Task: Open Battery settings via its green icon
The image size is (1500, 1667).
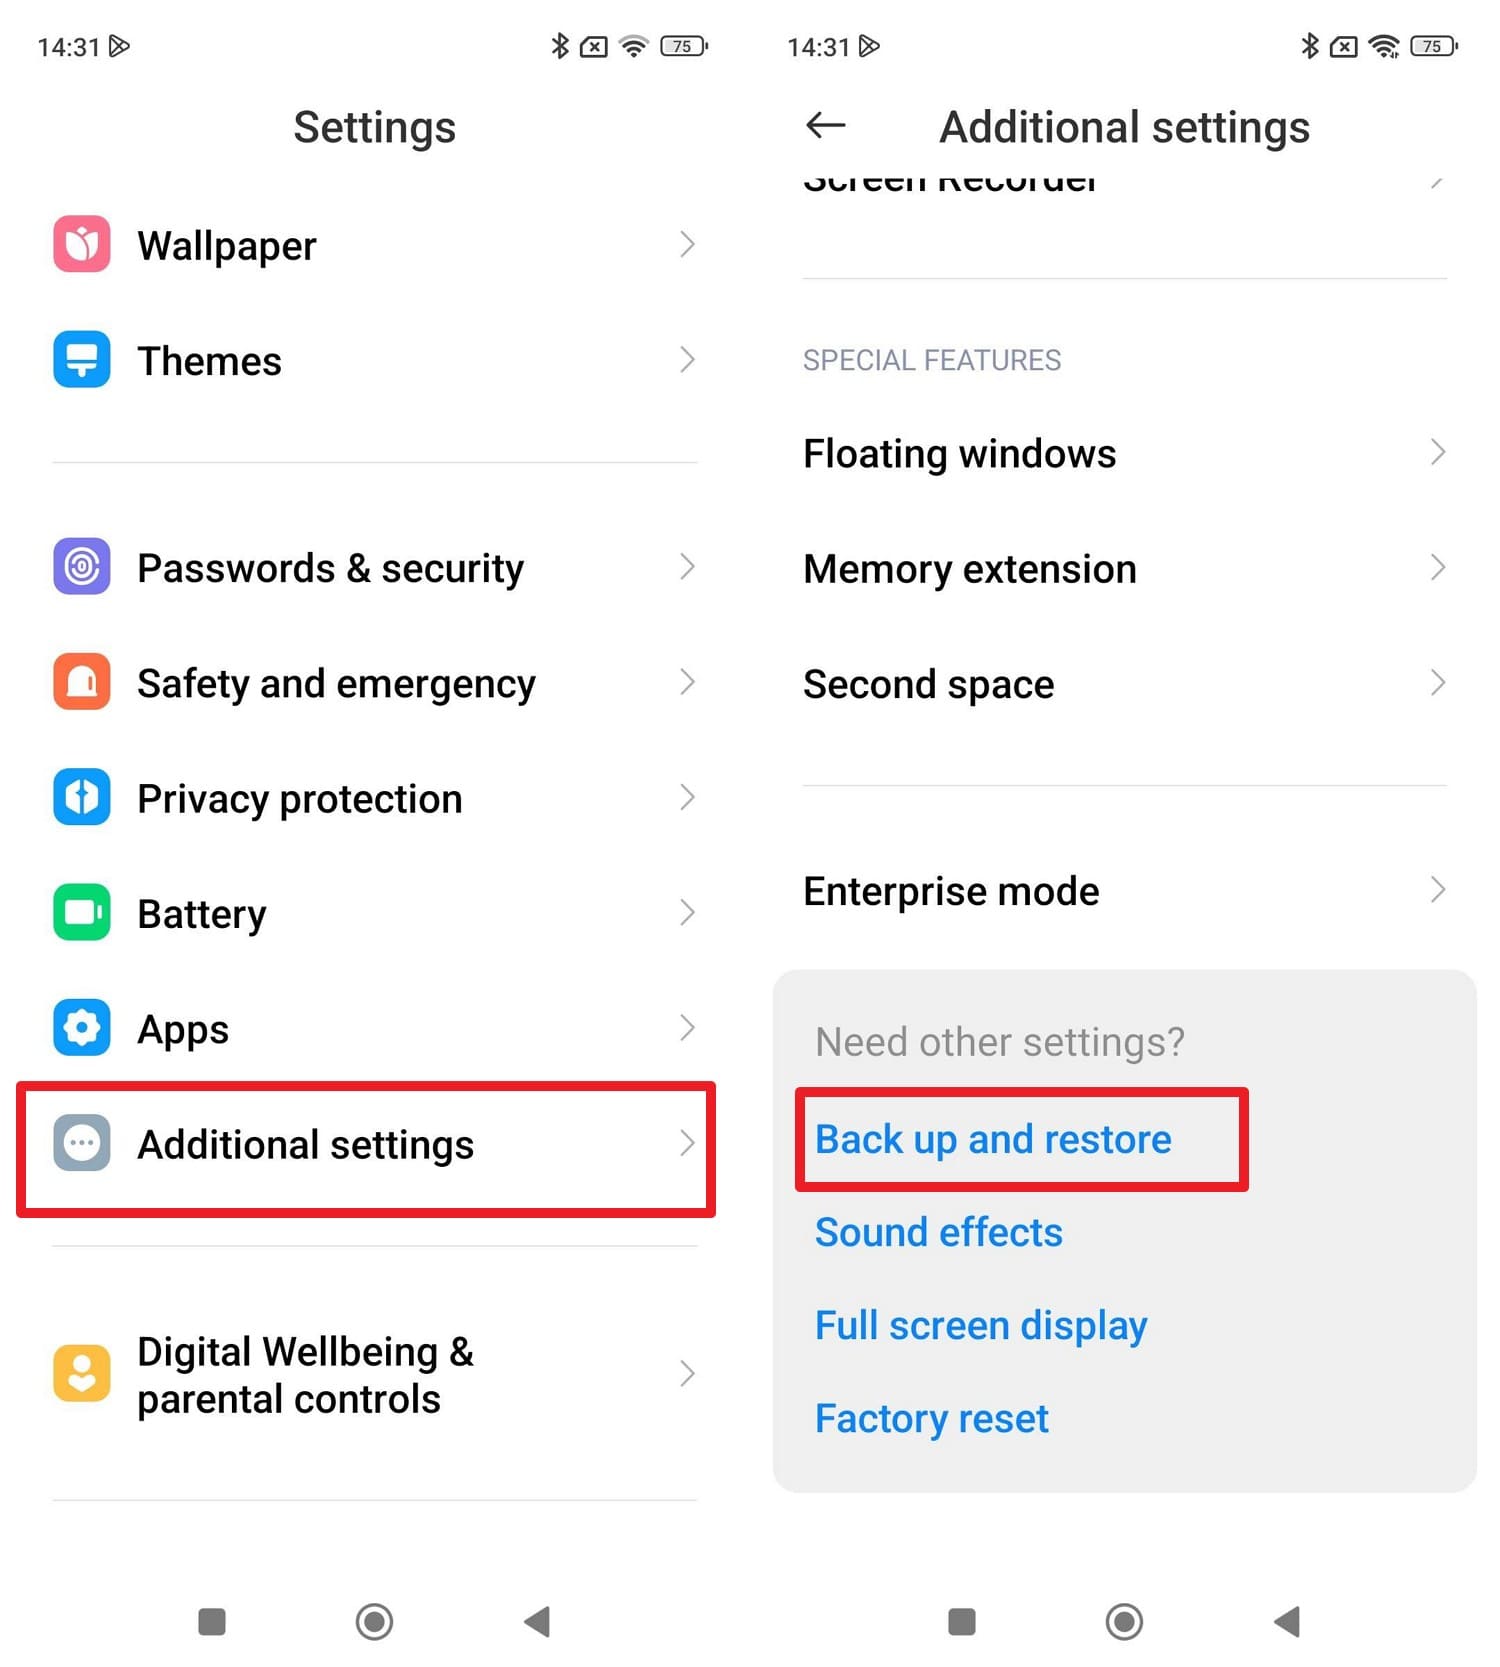Action: tap(81, 912)
